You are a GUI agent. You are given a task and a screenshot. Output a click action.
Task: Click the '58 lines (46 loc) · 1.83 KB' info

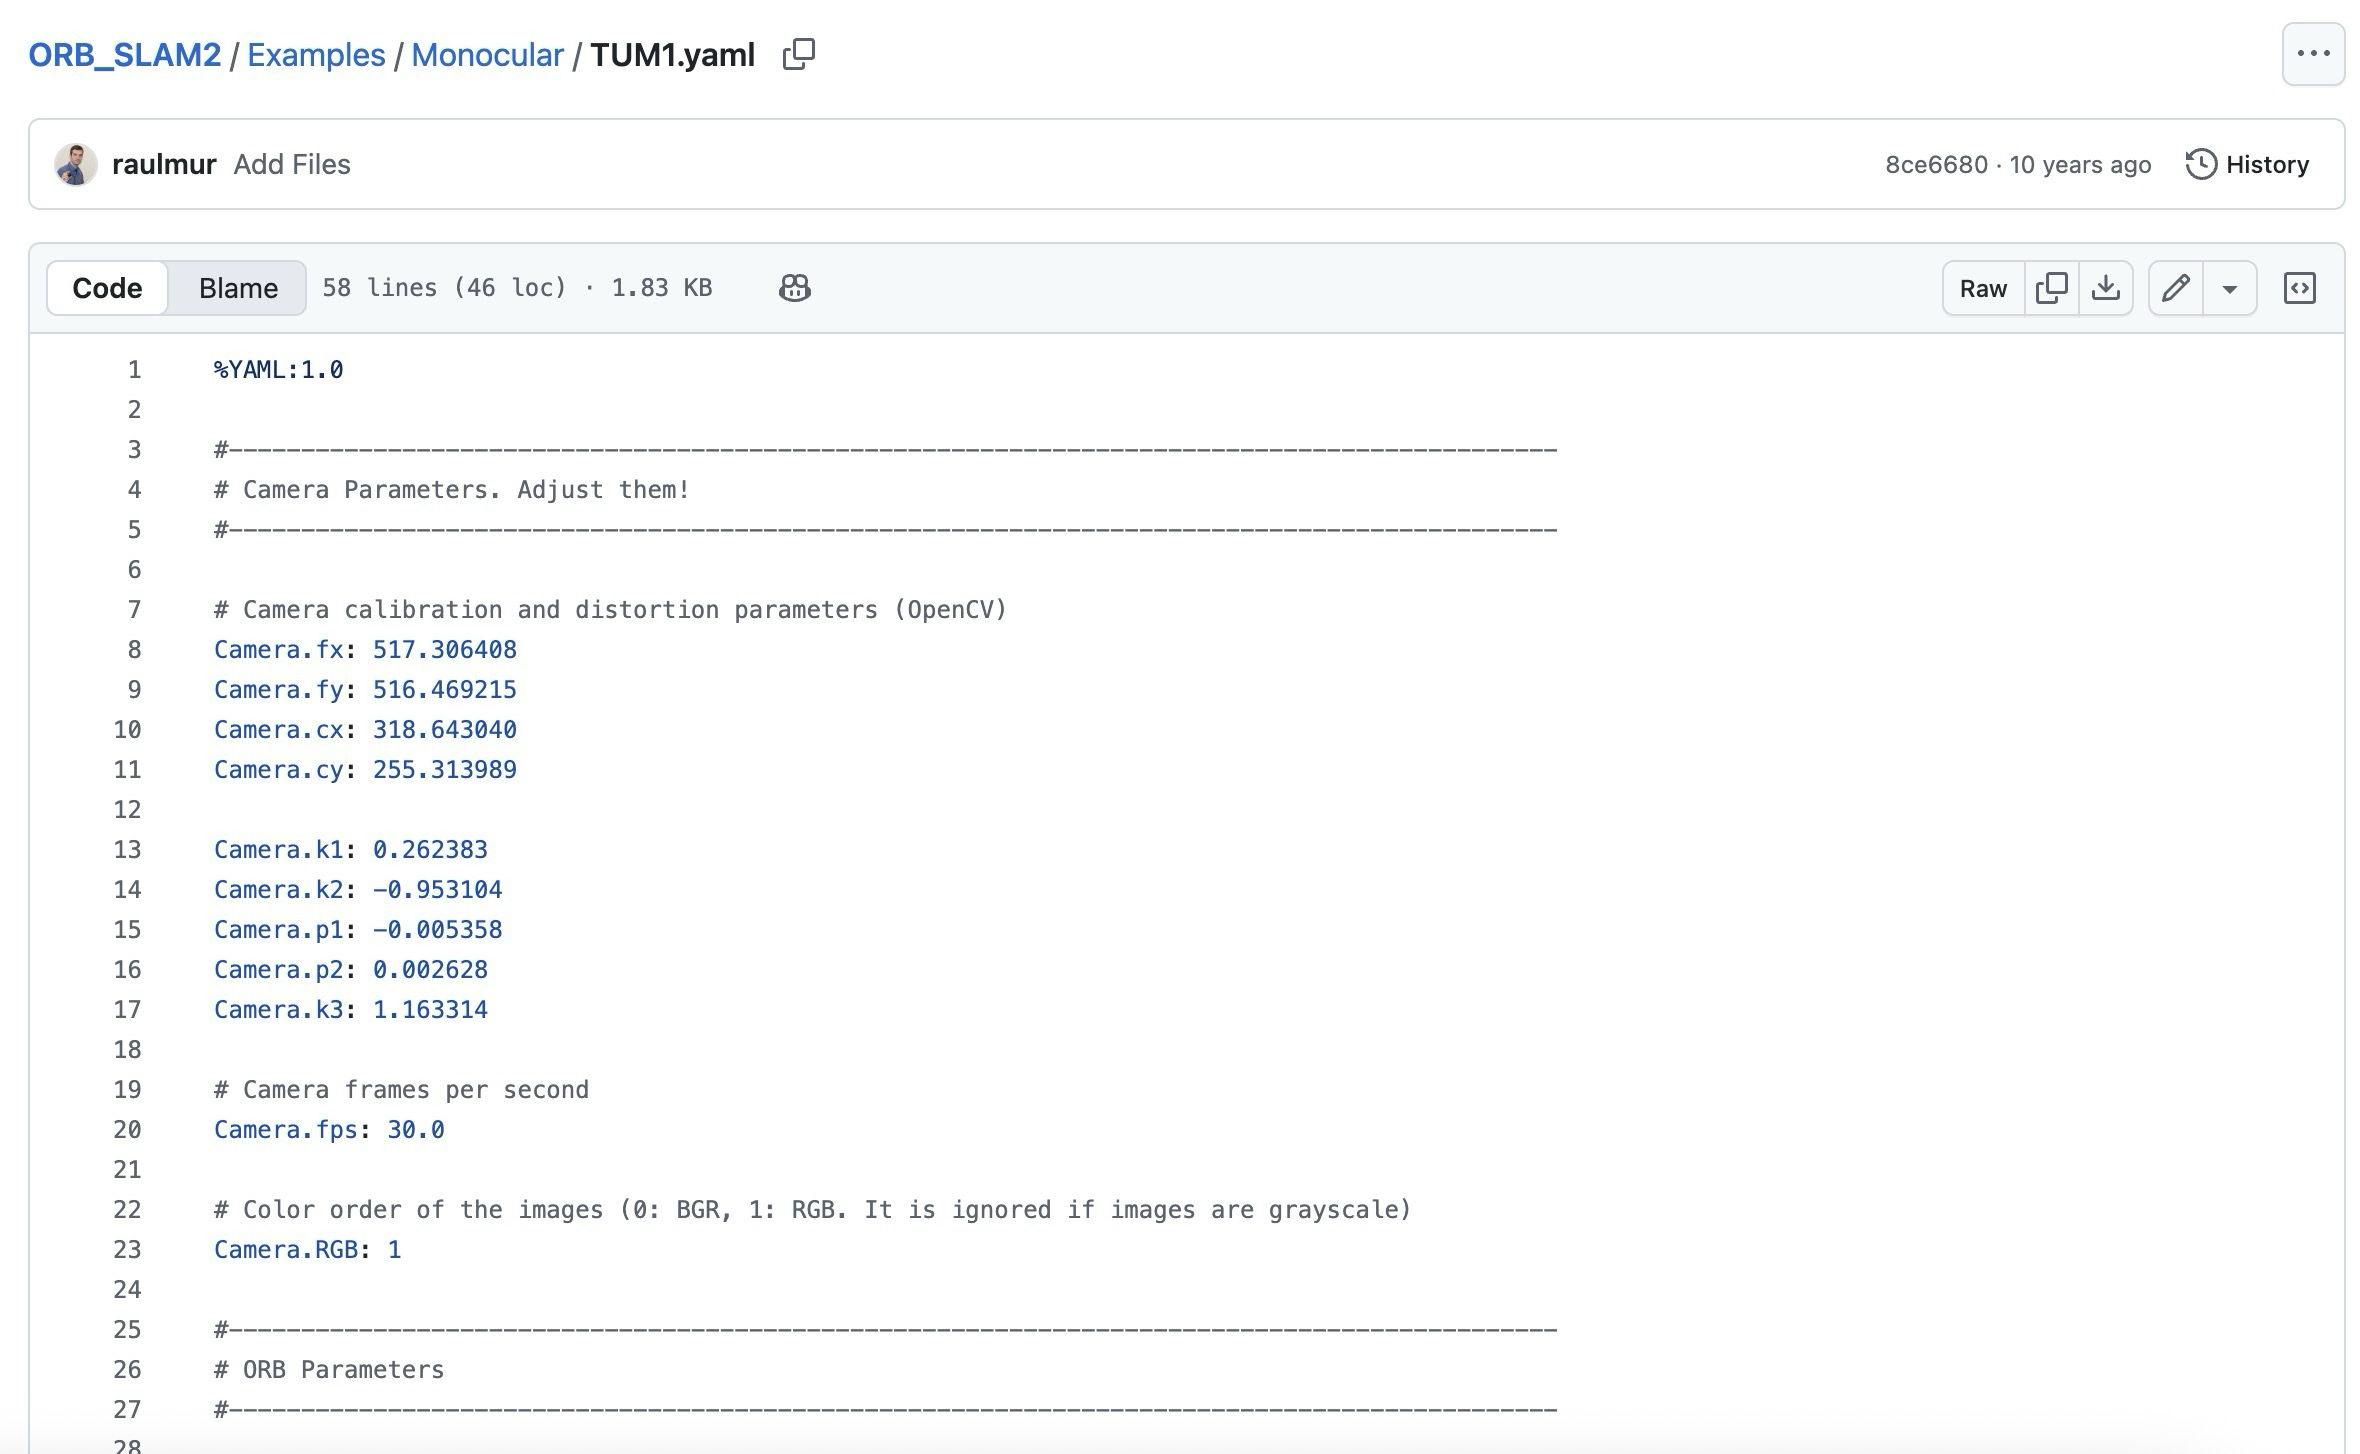pos(517,288)
